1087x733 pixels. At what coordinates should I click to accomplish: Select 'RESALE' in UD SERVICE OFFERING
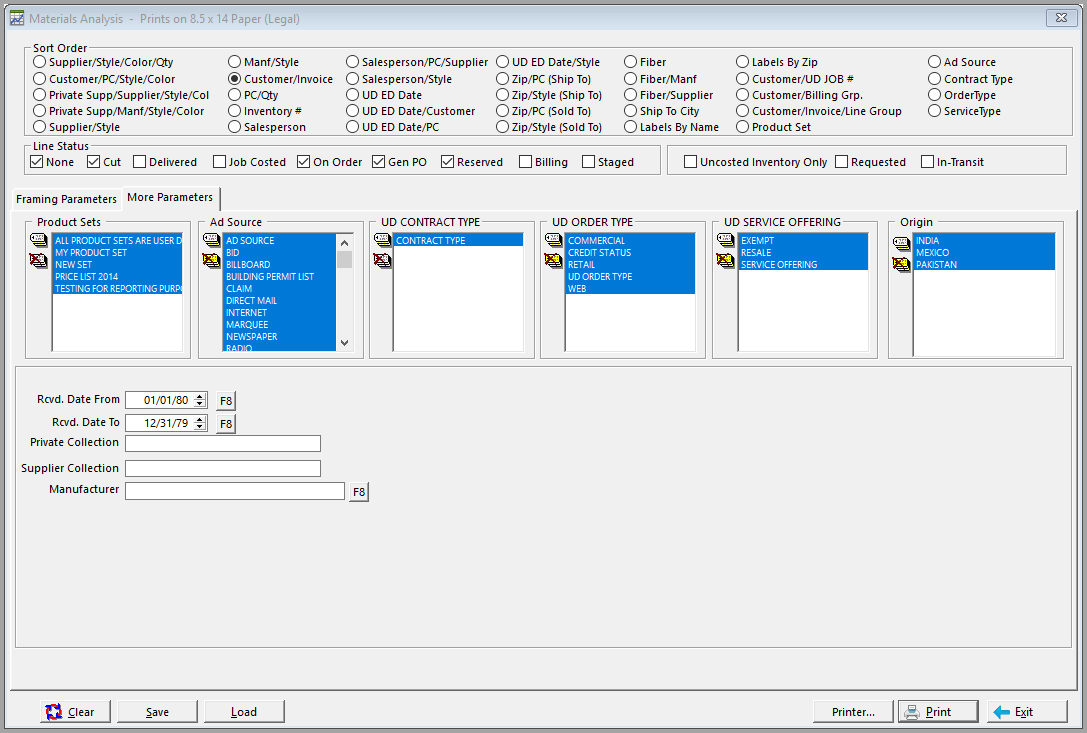coord(803,252)
